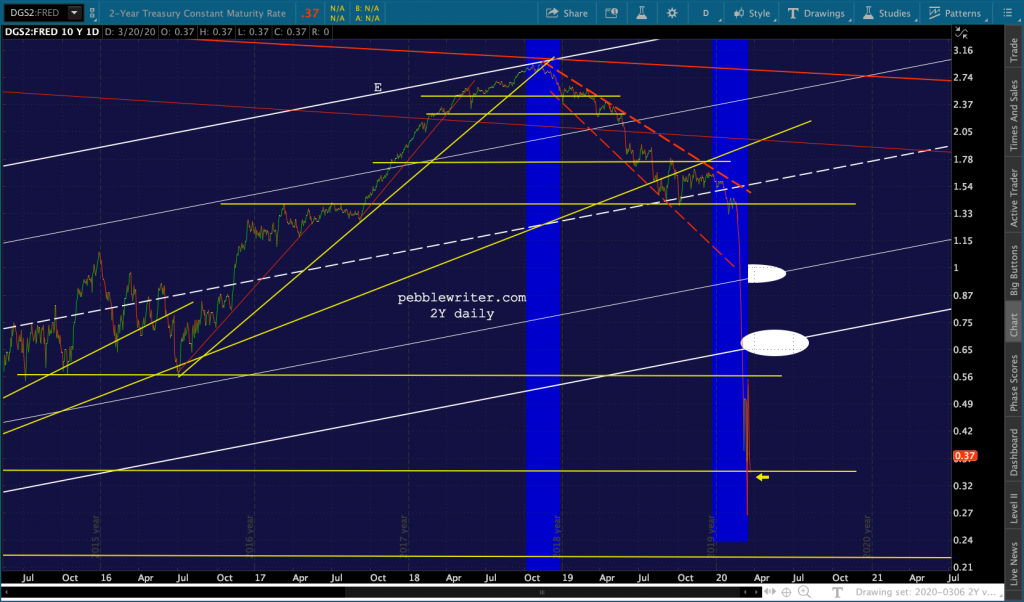Click the Edit studies flask icon

(x=642, y=13)
